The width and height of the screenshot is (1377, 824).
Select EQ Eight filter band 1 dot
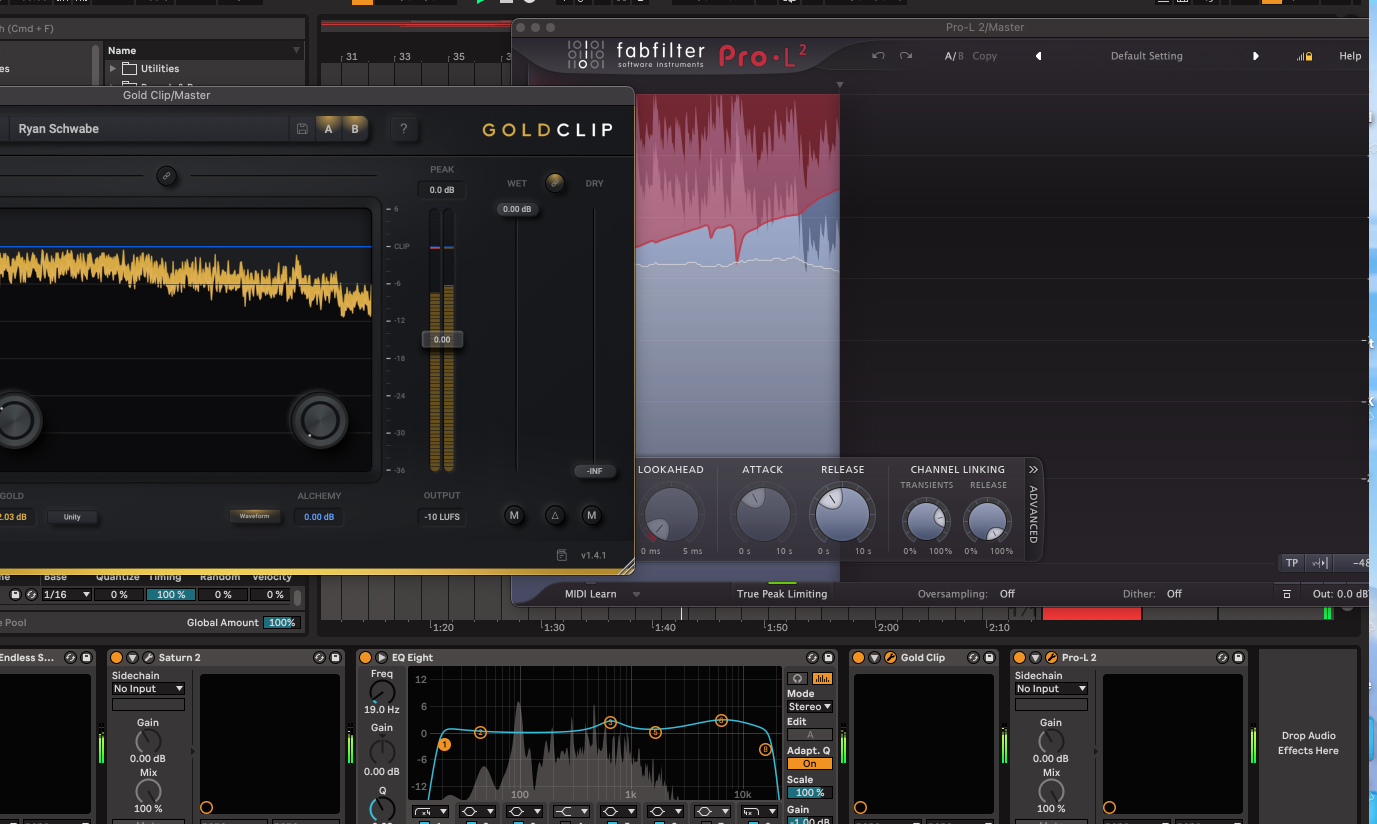click(444, 744)
